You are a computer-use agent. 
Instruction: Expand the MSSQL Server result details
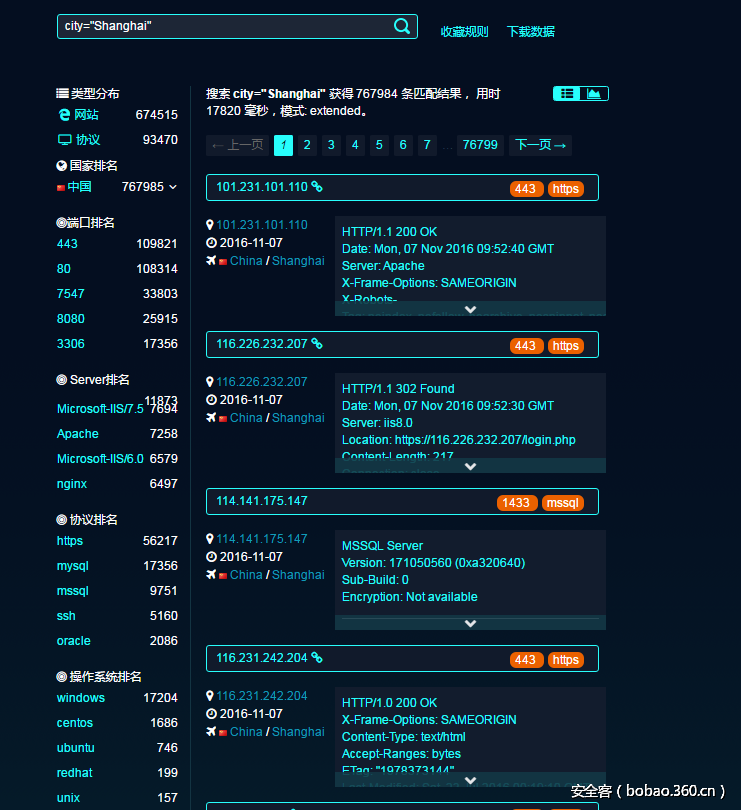point(470,623)
